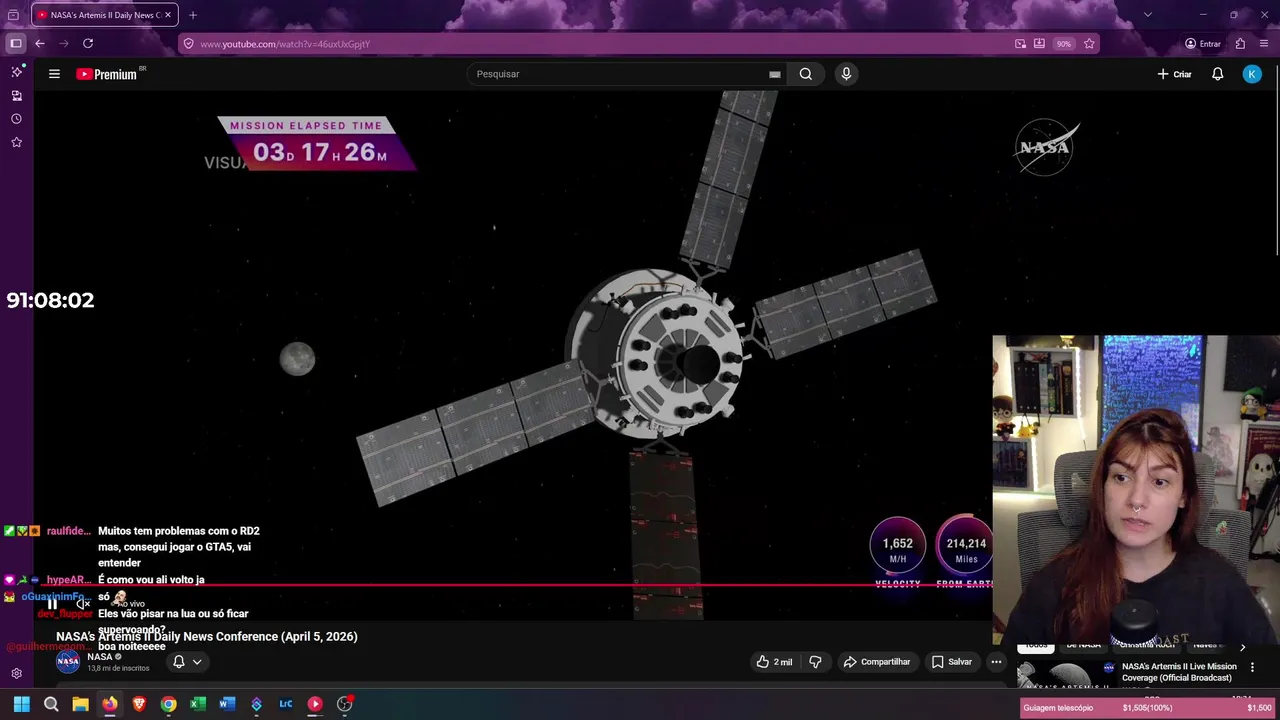Dislike the video with thumbs down
The image size is (1280, 720).
tap(815, 662)
